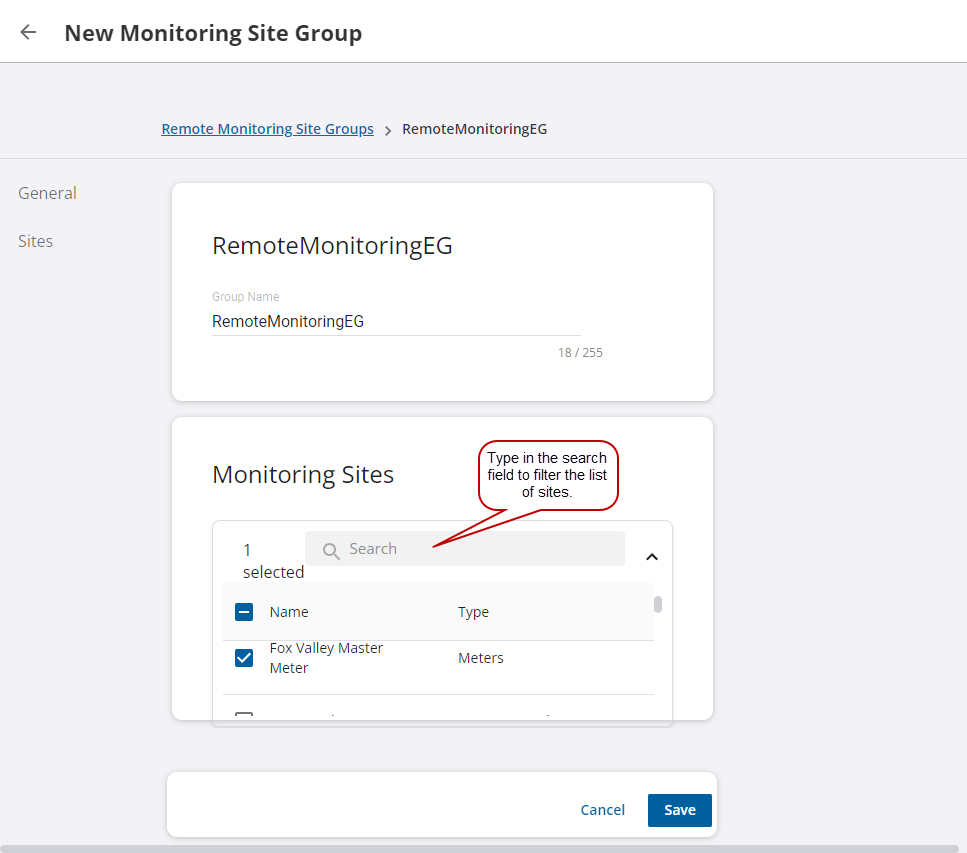Uncheck the Fox Valley Master Meter checkbox
Screen dimensions: 967x853
click(x=244, y=658)
